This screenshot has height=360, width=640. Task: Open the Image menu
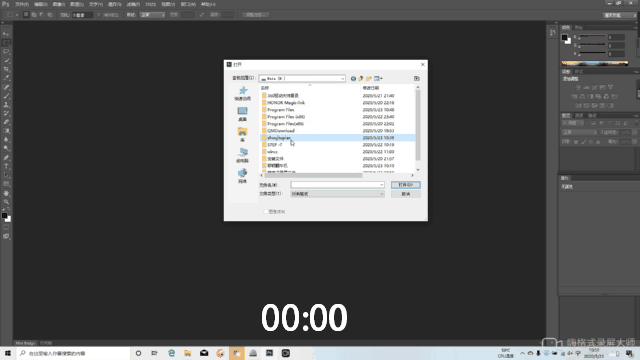tap(59, 4)
